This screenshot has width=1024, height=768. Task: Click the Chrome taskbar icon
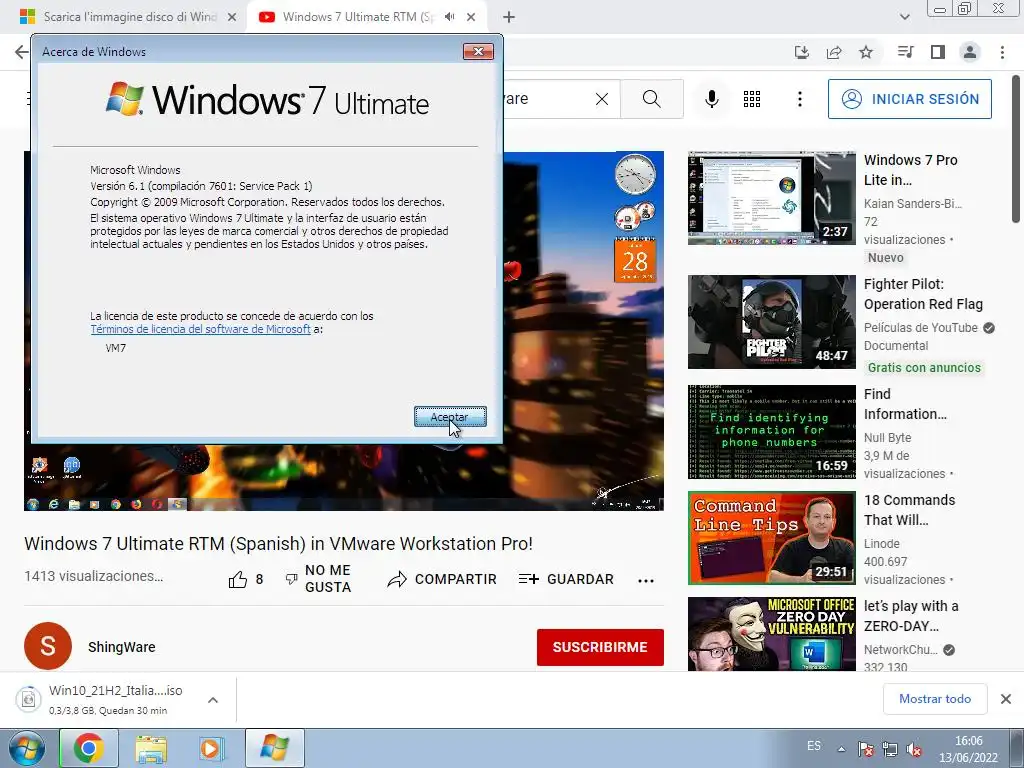click(x=89, y=748)
